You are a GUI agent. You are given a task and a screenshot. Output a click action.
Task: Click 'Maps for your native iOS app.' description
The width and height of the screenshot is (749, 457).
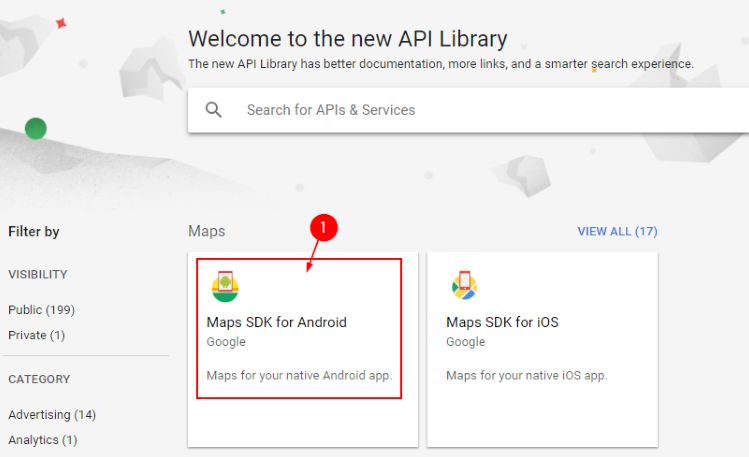pos(526,375)
